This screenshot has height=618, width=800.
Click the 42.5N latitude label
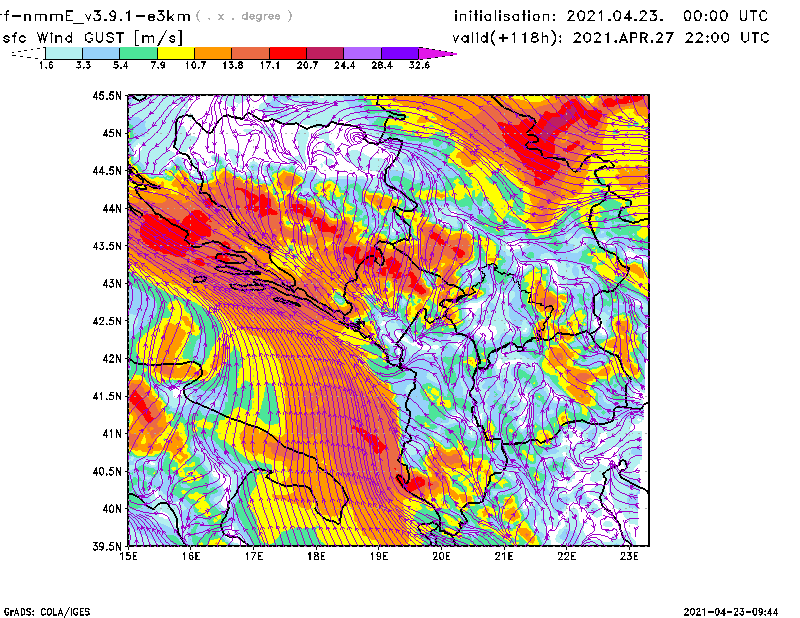107,321
